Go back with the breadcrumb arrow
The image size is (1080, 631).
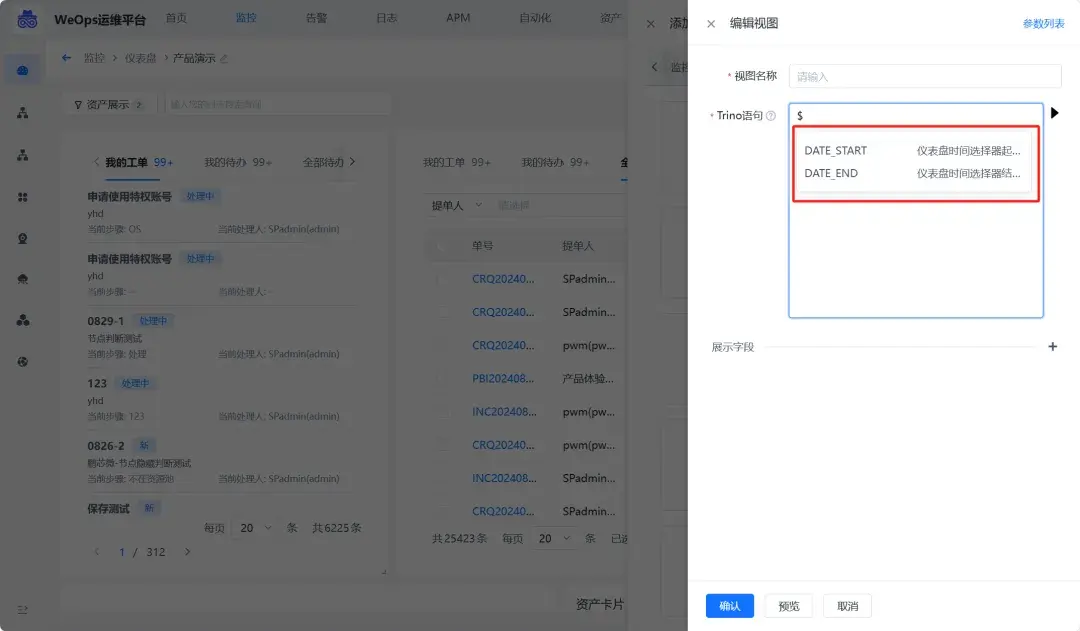click(x=66, y=58)
